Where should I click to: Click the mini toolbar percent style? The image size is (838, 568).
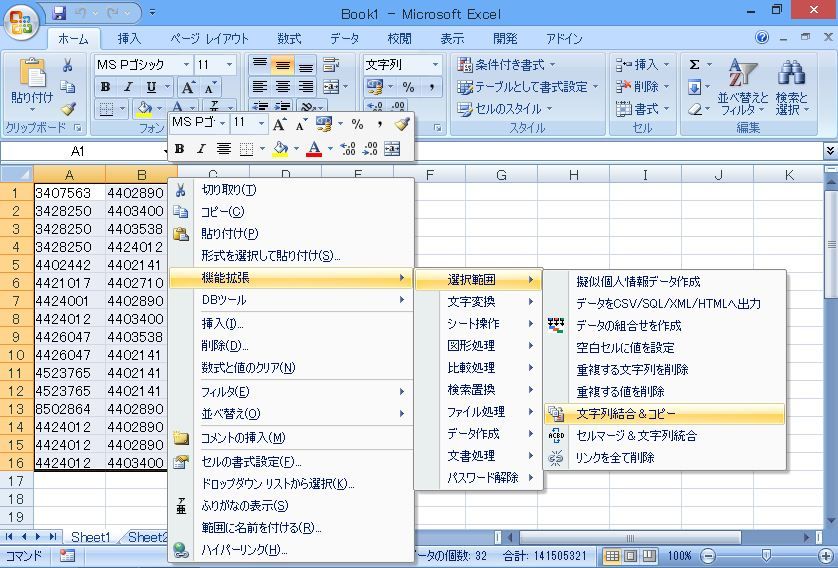358,124
